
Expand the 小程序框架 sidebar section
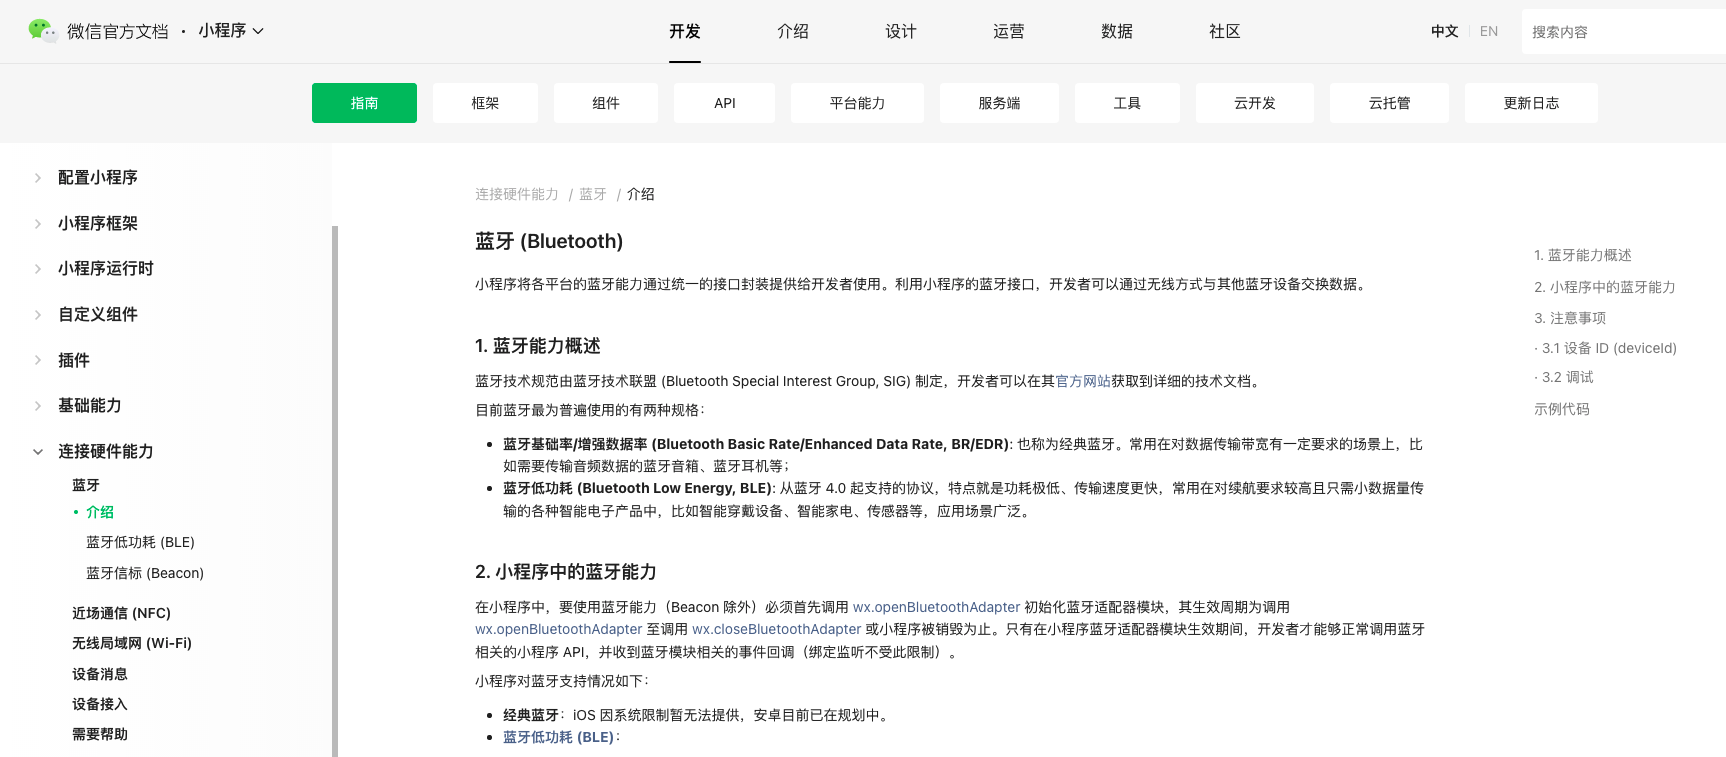(38, 224)
